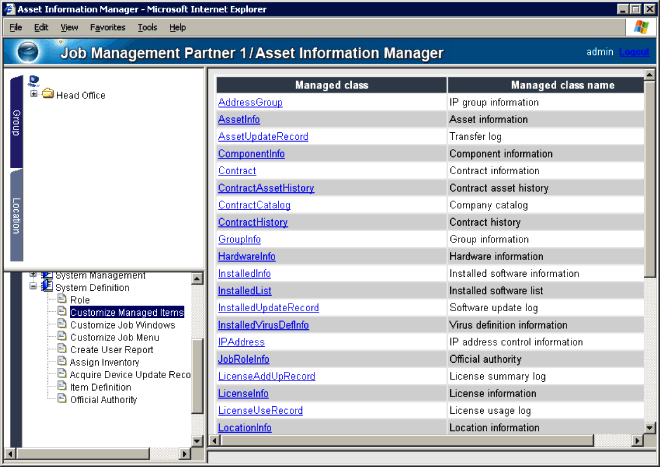
Task: Open the Favorites menu
Action: tap(108, 27)
